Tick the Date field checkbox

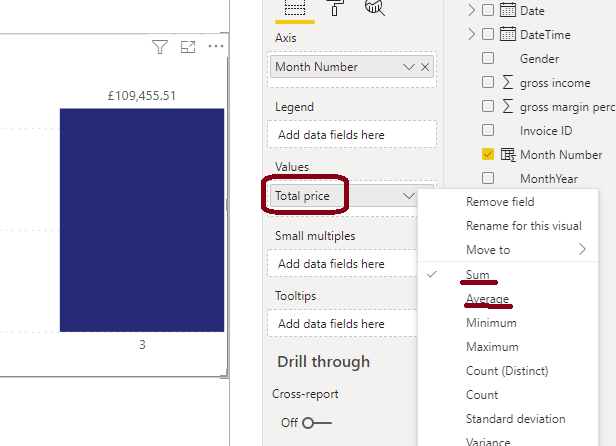(x=488, y=10)
